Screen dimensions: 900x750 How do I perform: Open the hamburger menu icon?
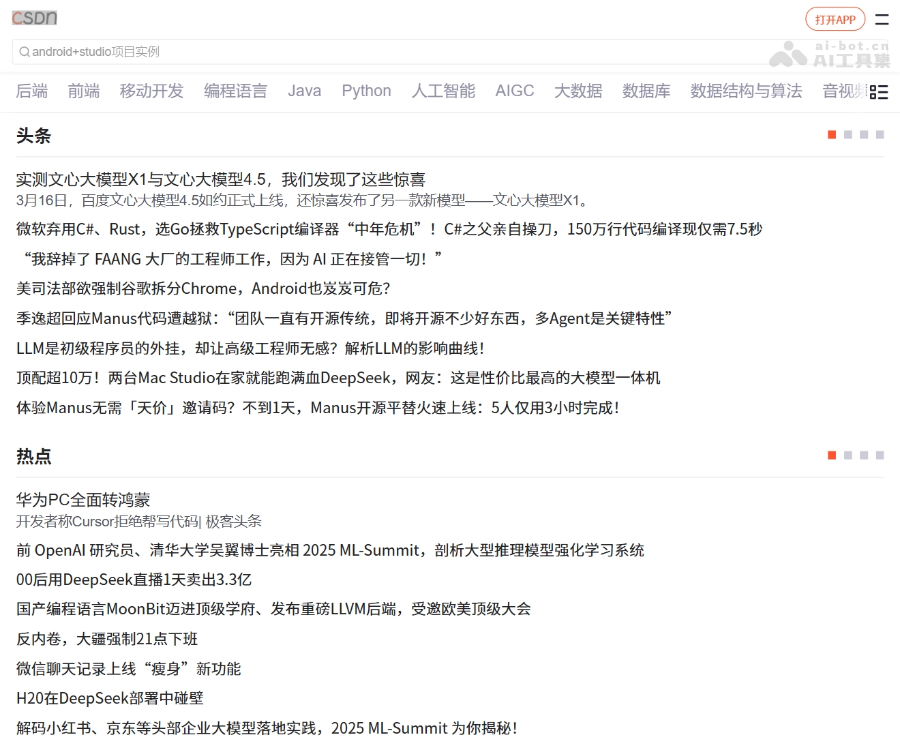point(882,20)
